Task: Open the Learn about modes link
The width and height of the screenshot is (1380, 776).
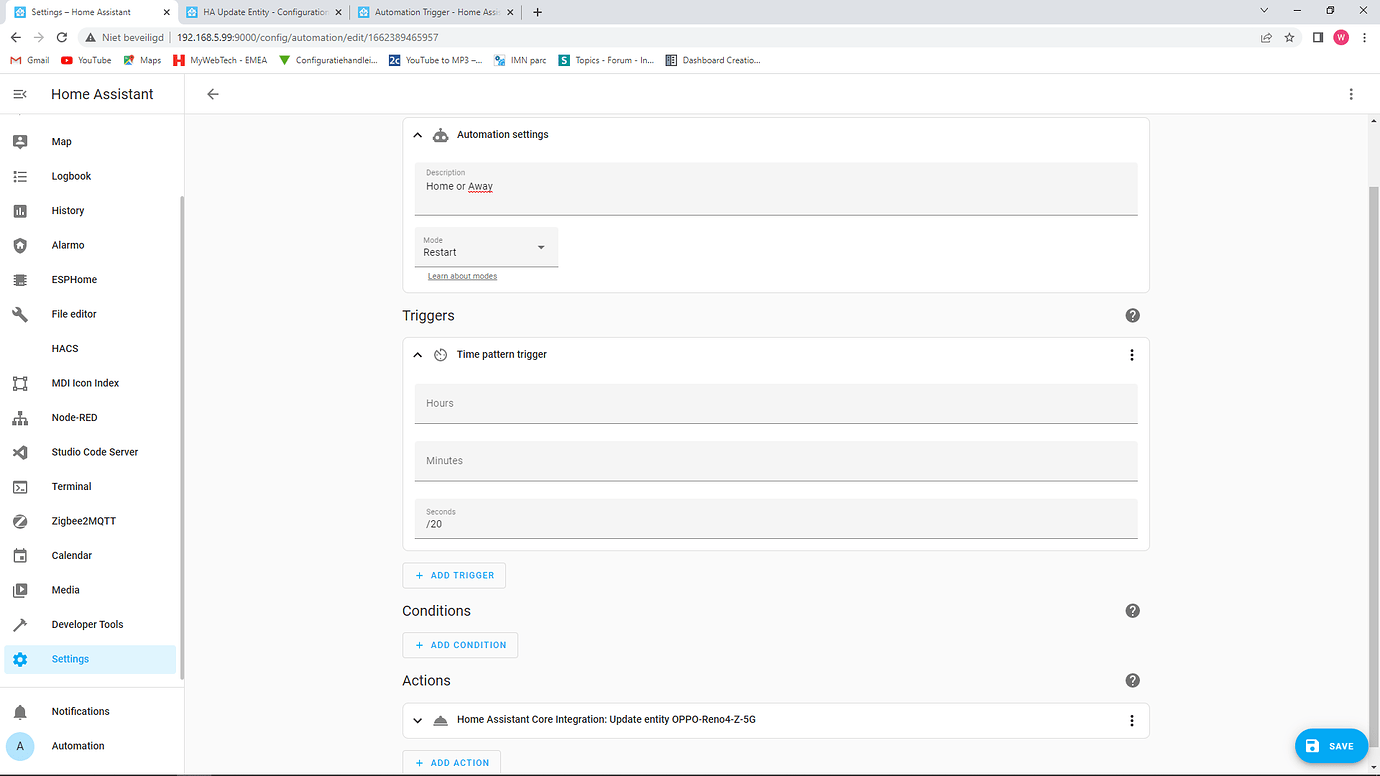Action: [462, 275]
